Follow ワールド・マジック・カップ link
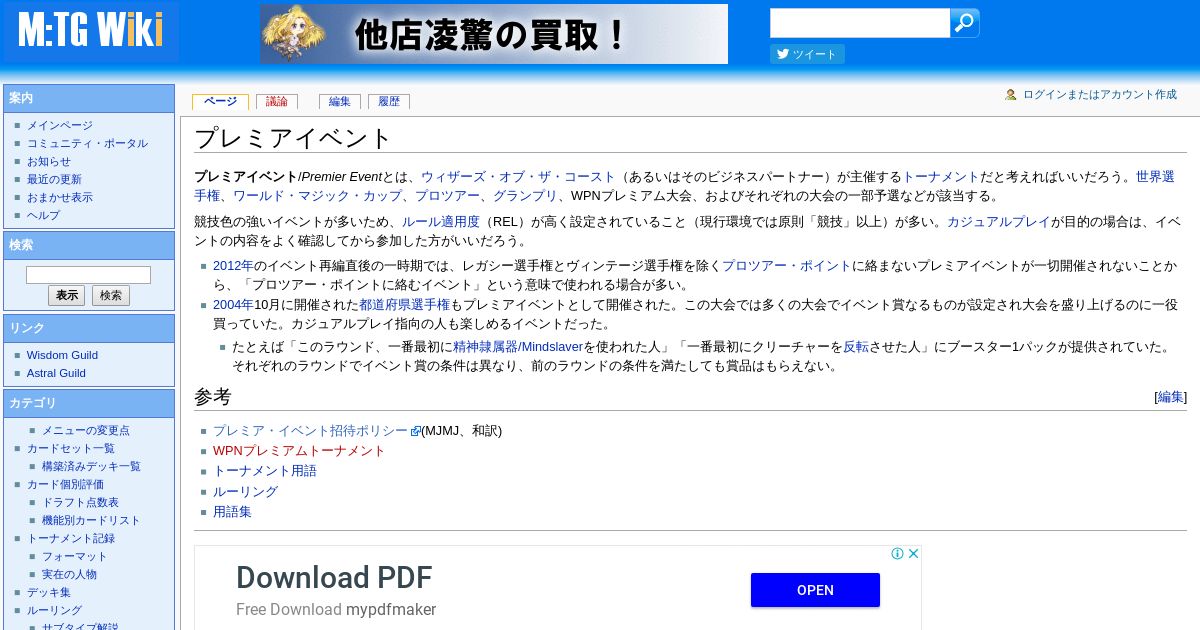The height and width of the screenshot is (630, 1200). pos(318,196)
